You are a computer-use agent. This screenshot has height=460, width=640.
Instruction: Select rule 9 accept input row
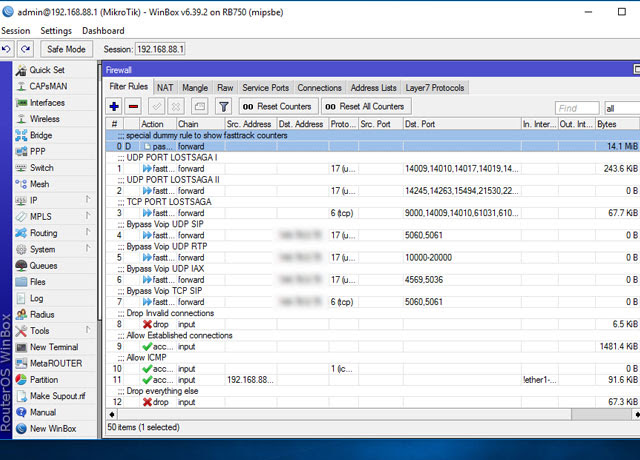coord(373,347)
